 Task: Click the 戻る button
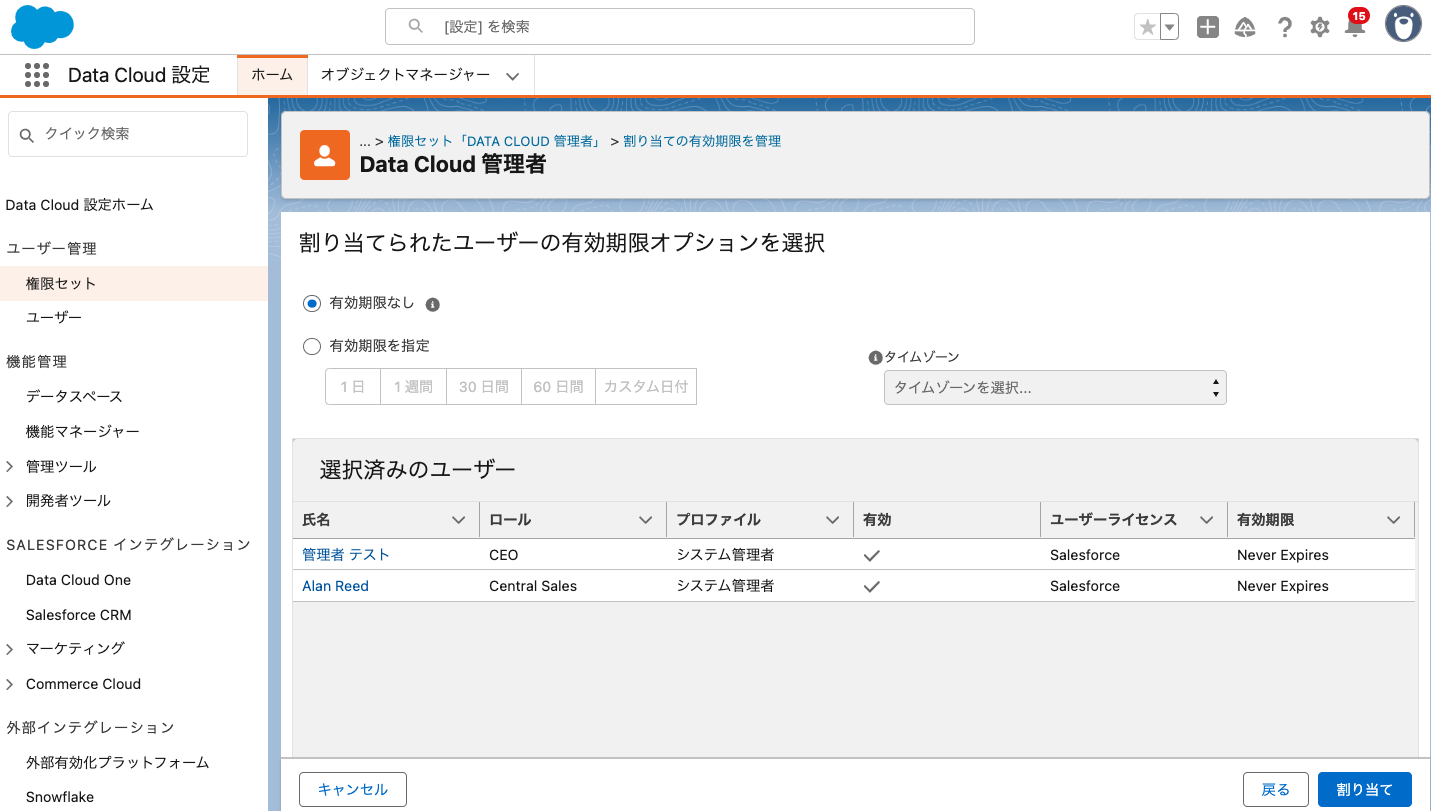pos(1276,789)
